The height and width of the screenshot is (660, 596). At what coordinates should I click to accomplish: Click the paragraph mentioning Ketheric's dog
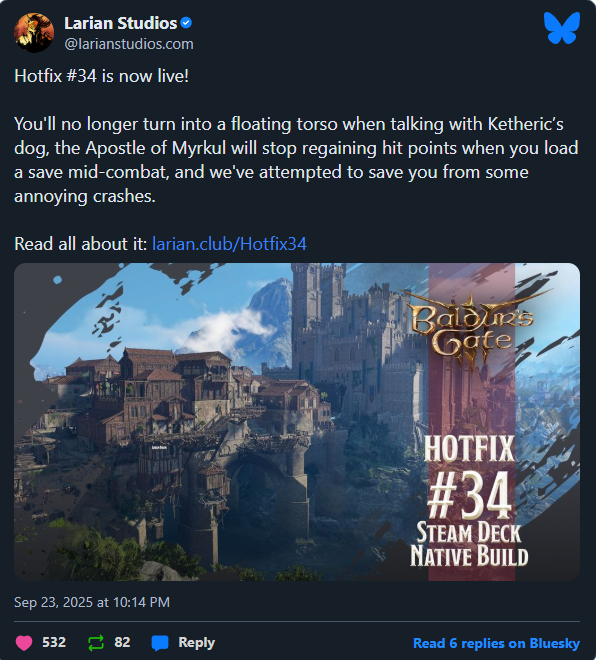tap(296, 160)
